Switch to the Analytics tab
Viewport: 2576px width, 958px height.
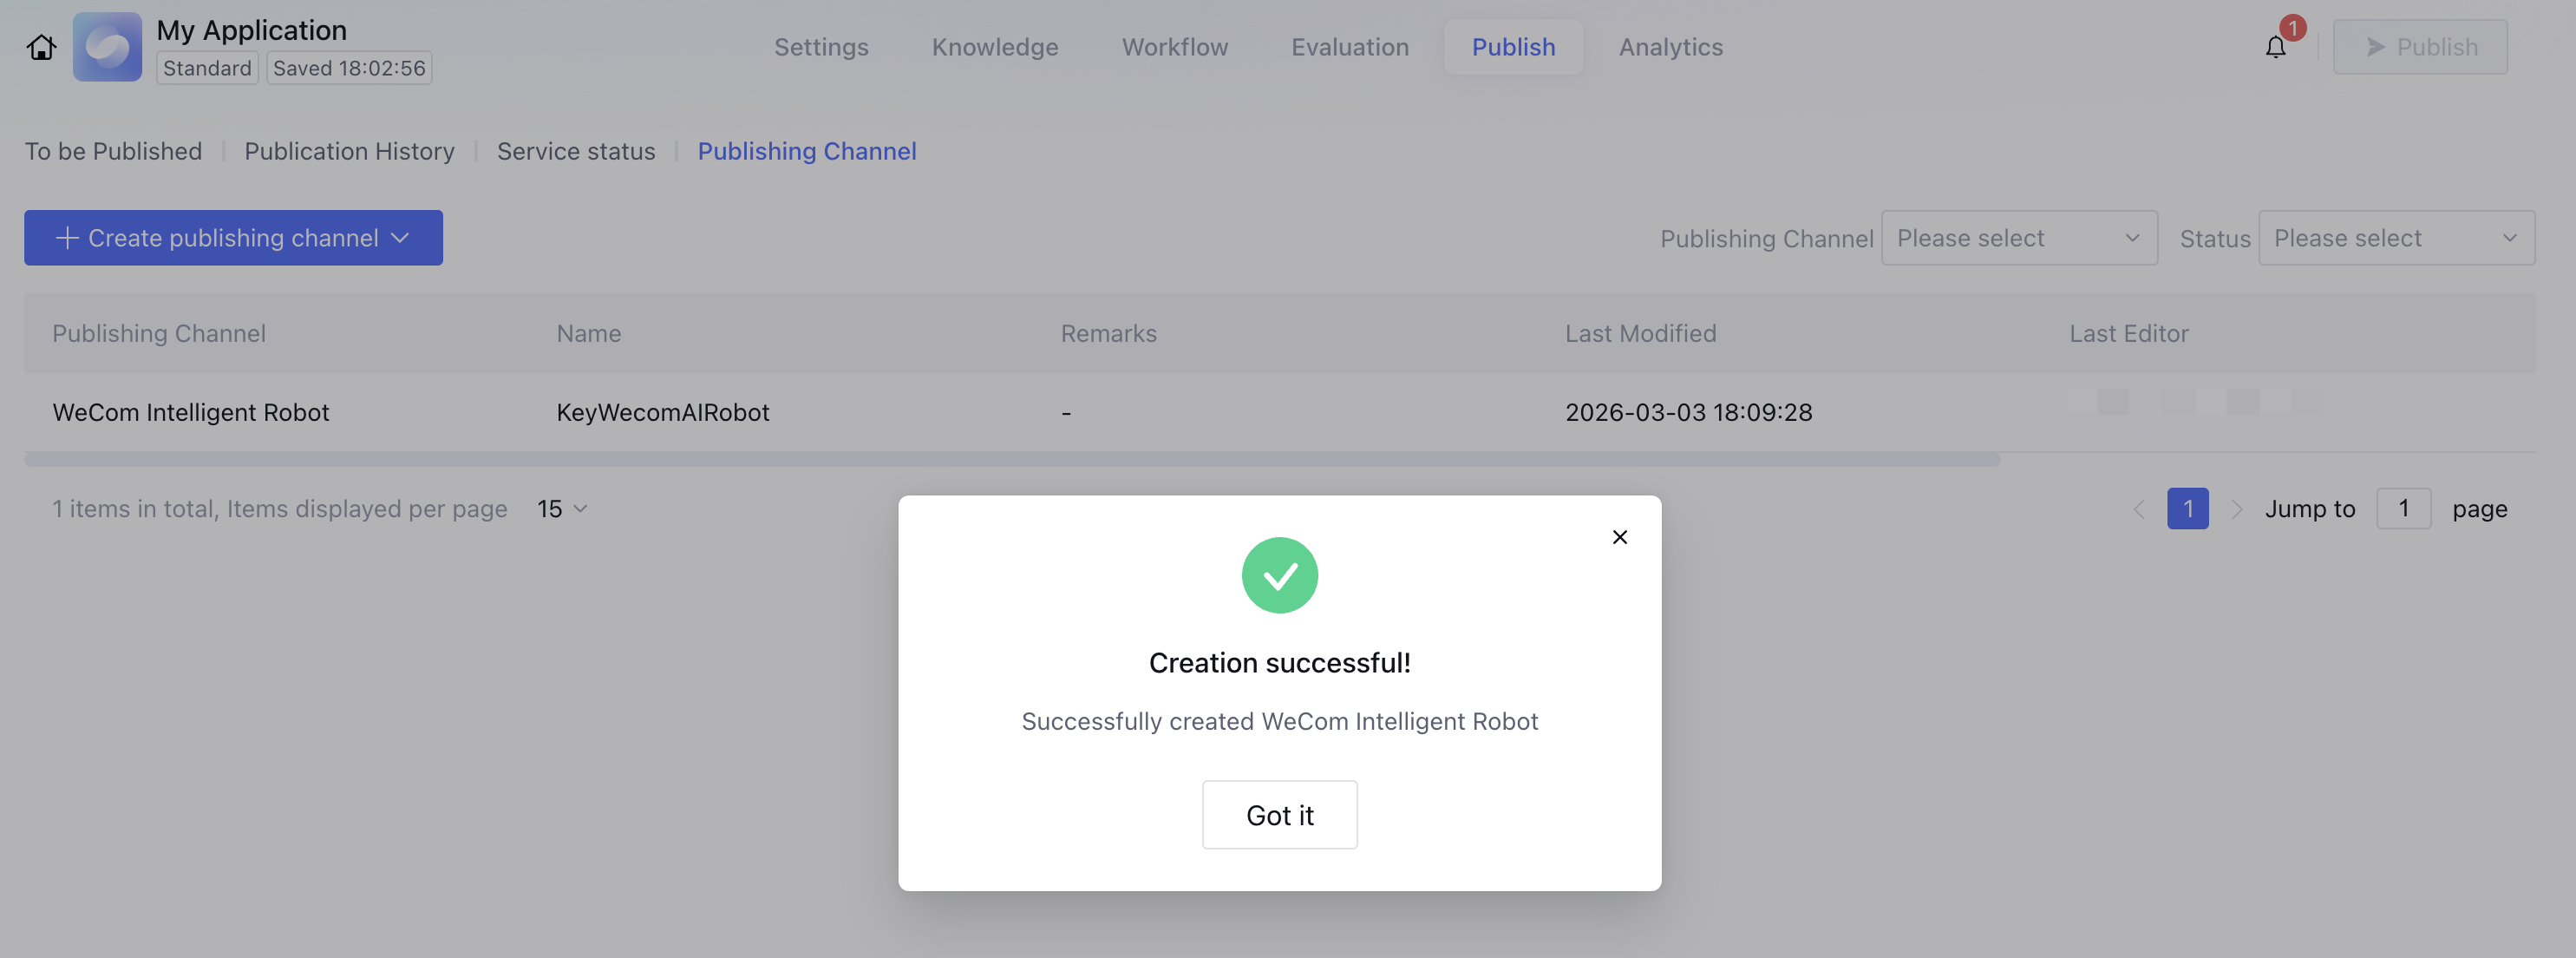click(1670, 47)
